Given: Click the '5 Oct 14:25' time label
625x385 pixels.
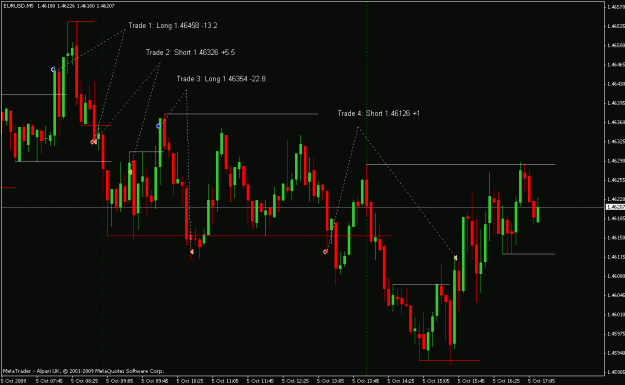Looking at the screenshot, I should (x=400, y=381).
